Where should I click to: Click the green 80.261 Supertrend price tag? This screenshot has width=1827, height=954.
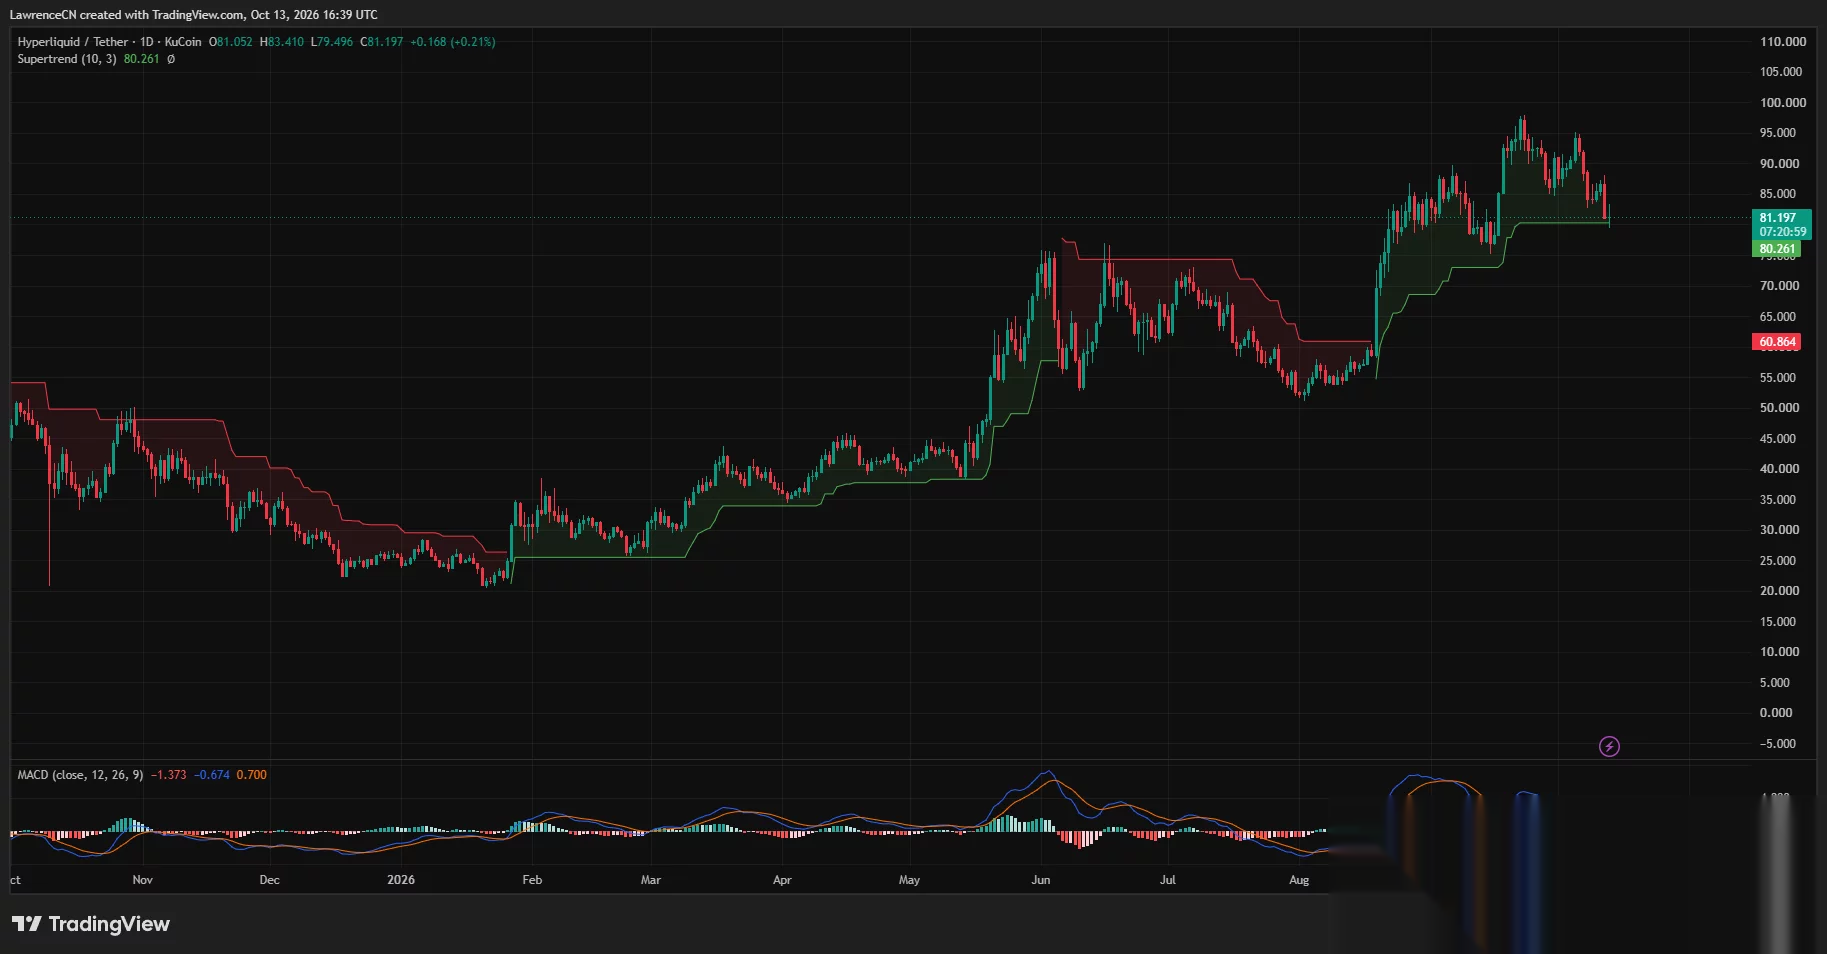pyautogui.click(x=1777, y=249)
